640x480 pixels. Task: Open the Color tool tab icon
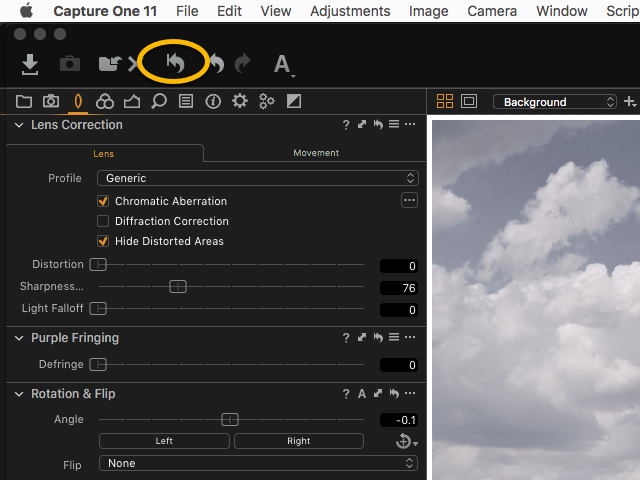[x=104, y=101]
